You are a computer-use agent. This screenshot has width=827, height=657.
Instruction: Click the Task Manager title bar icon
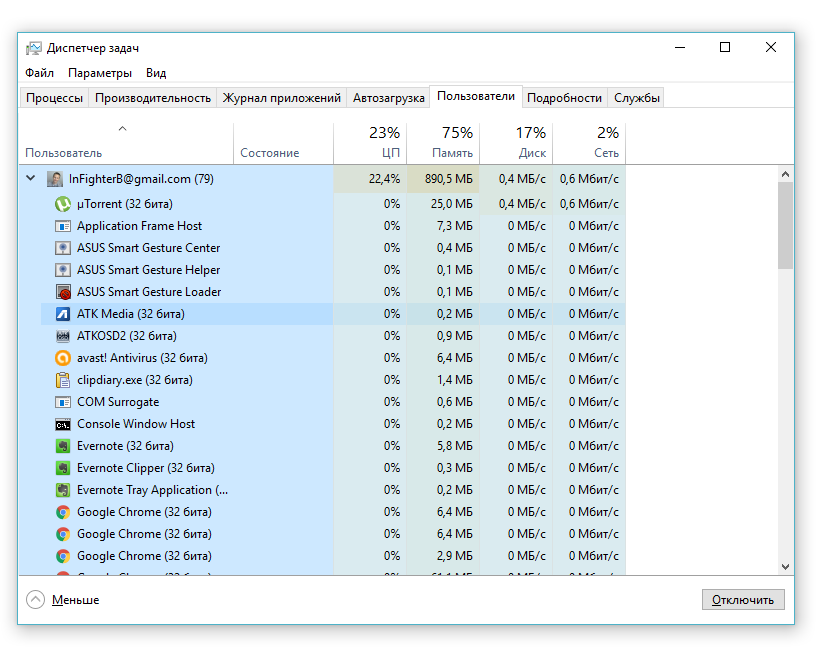point(33,49)
